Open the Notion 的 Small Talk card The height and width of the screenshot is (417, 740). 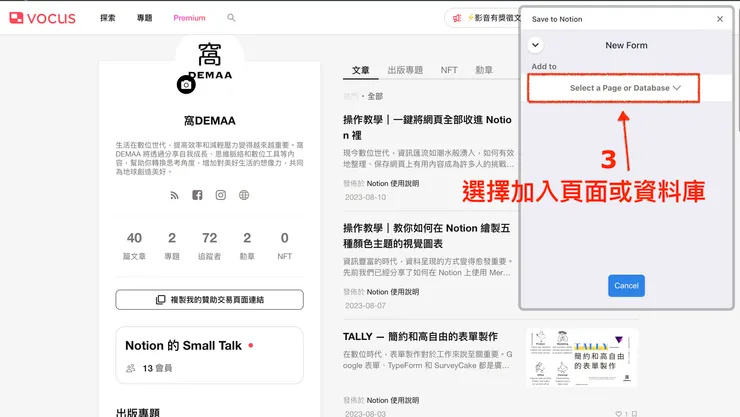point(210,355)
